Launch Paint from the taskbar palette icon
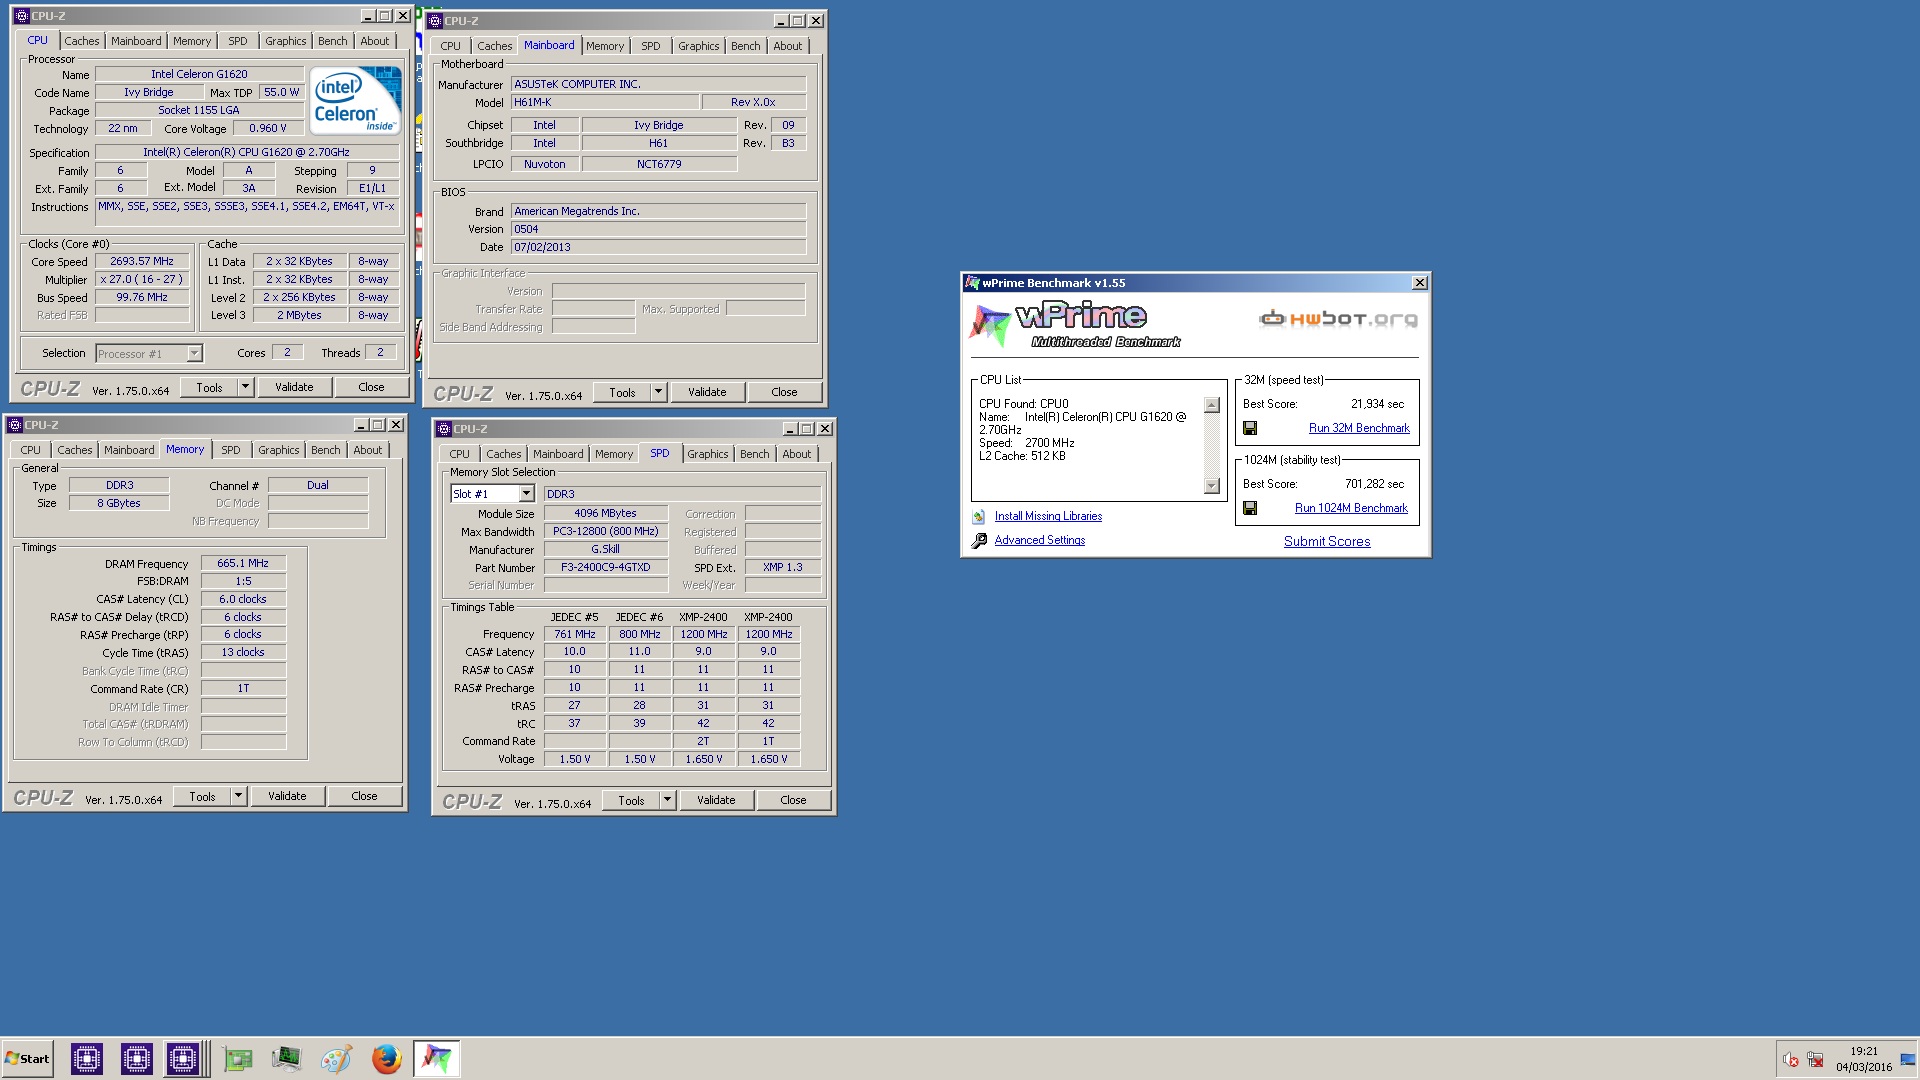 click(x=336, y=1059)
